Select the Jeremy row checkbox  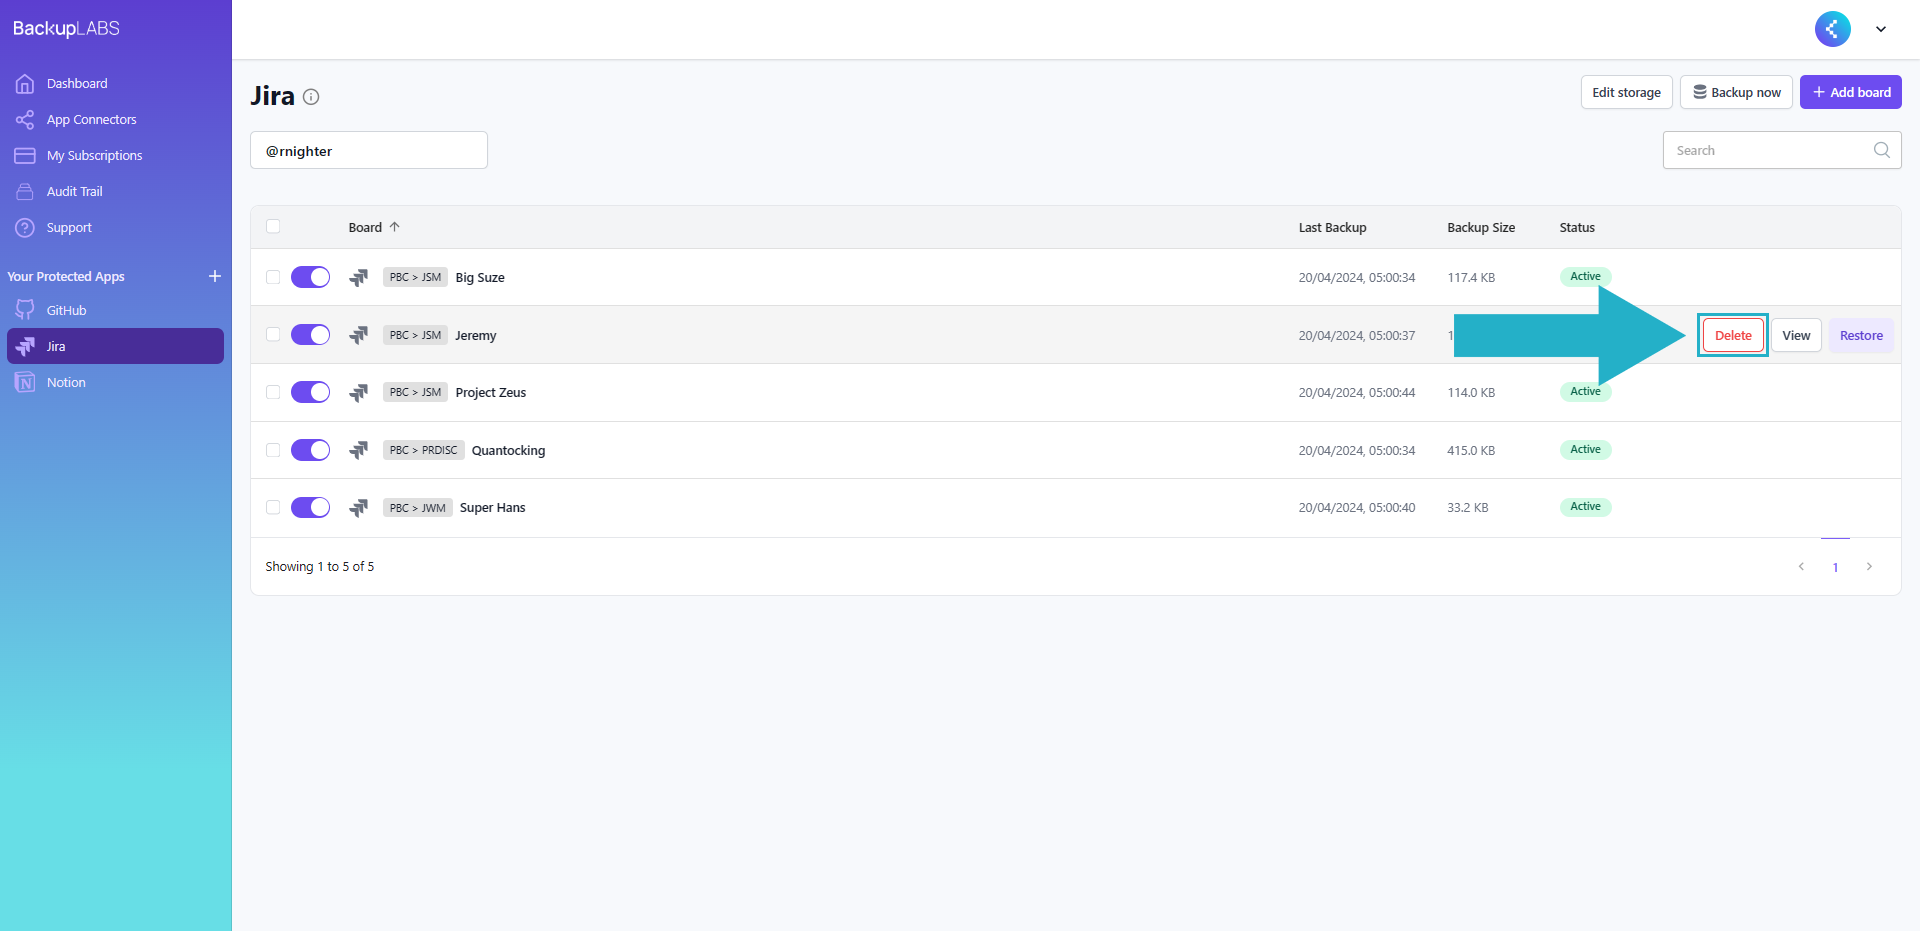(273, 335)
